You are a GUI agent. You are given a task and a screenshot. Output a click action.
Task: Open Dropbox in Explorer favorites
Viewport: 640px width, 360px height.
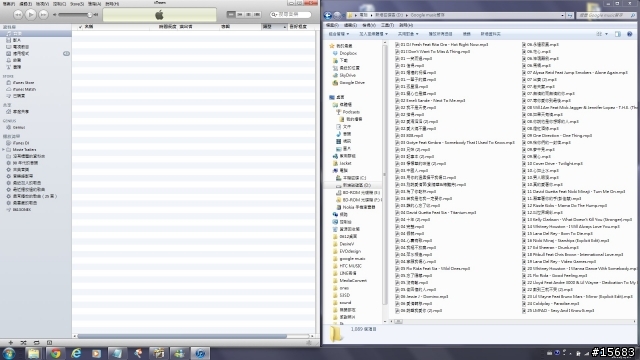pos(345,53)
